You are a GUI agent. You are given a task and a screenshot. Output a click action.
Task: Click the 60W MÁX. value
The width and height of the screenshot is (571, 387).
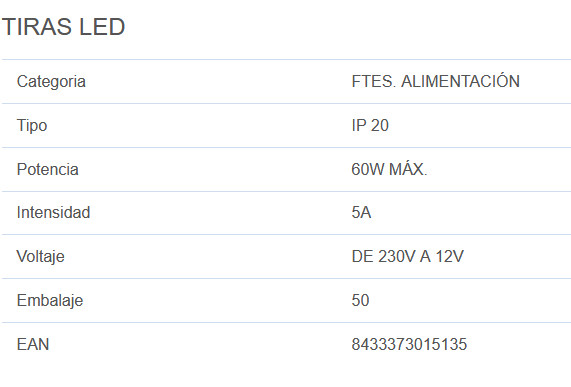click(x=389, y=169)
